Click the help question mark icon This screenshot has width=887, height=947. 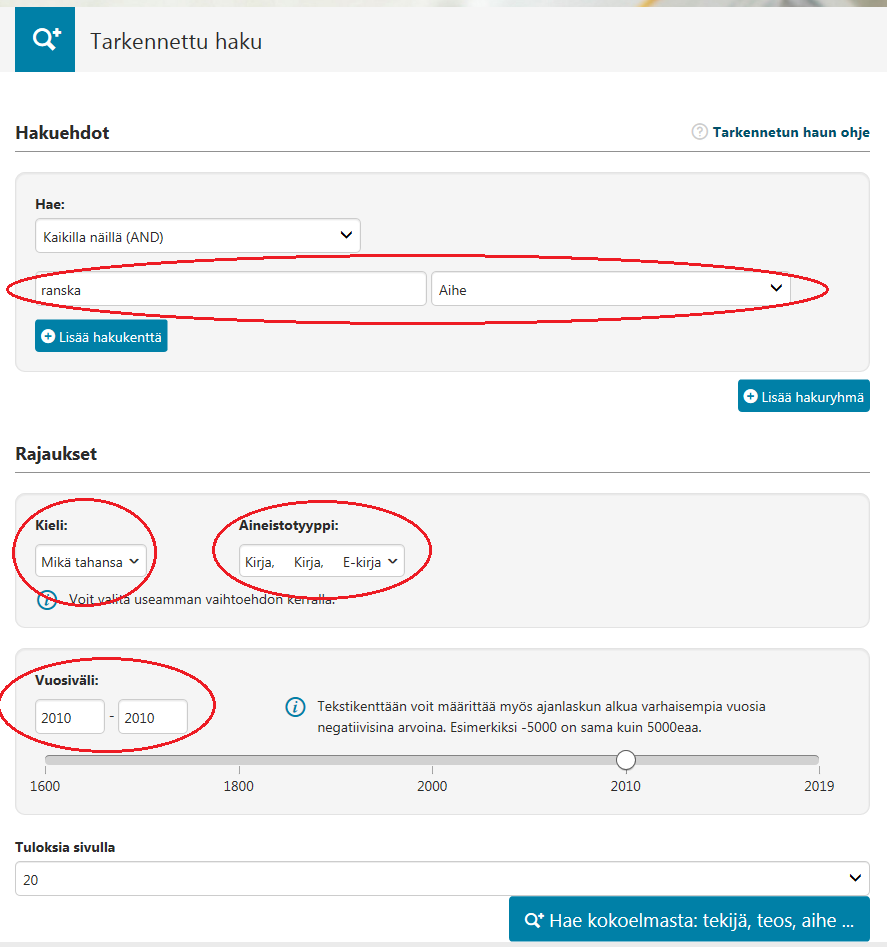coord(700,132)
